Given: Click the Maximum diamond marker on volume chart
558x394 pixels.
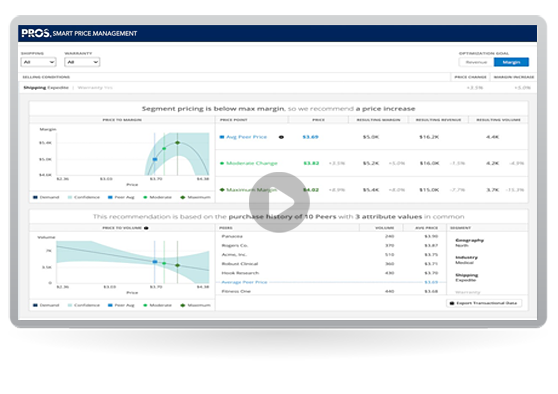Looking at the screenshot, I should pyautogui.click(x=177, y=265).
